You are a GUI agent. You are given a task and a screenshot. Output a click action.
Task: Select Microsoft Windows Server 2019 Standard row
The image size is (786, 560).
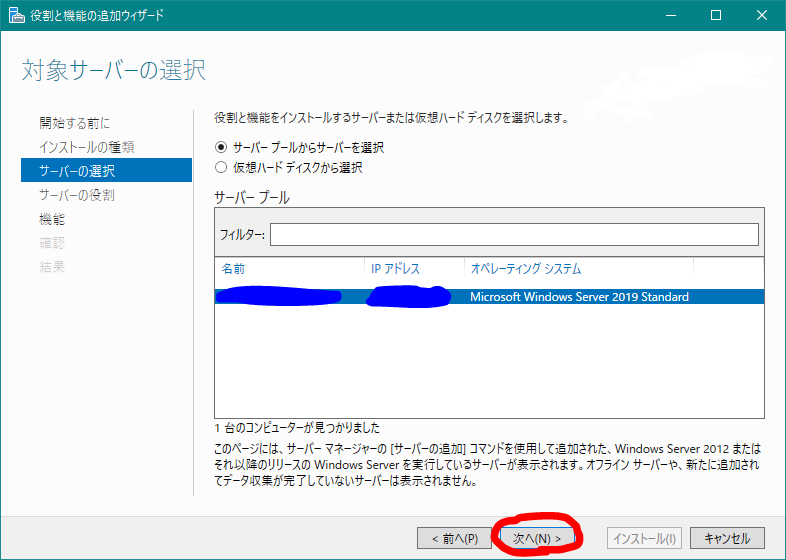489,297
